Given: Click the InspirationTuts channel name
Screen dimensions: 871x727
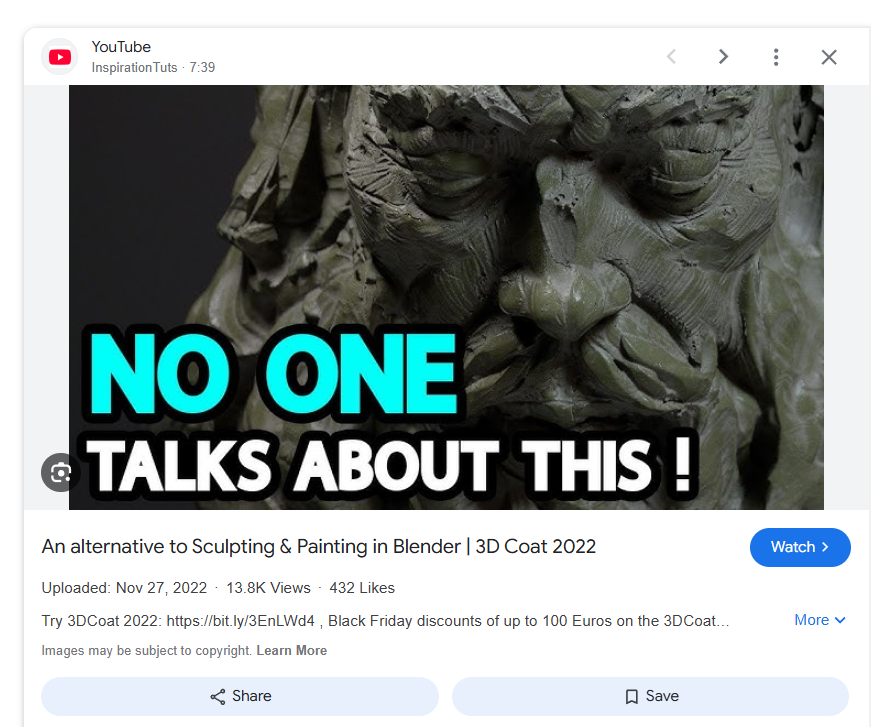Looking at the screenshot, I should click(x=134, y=67).
